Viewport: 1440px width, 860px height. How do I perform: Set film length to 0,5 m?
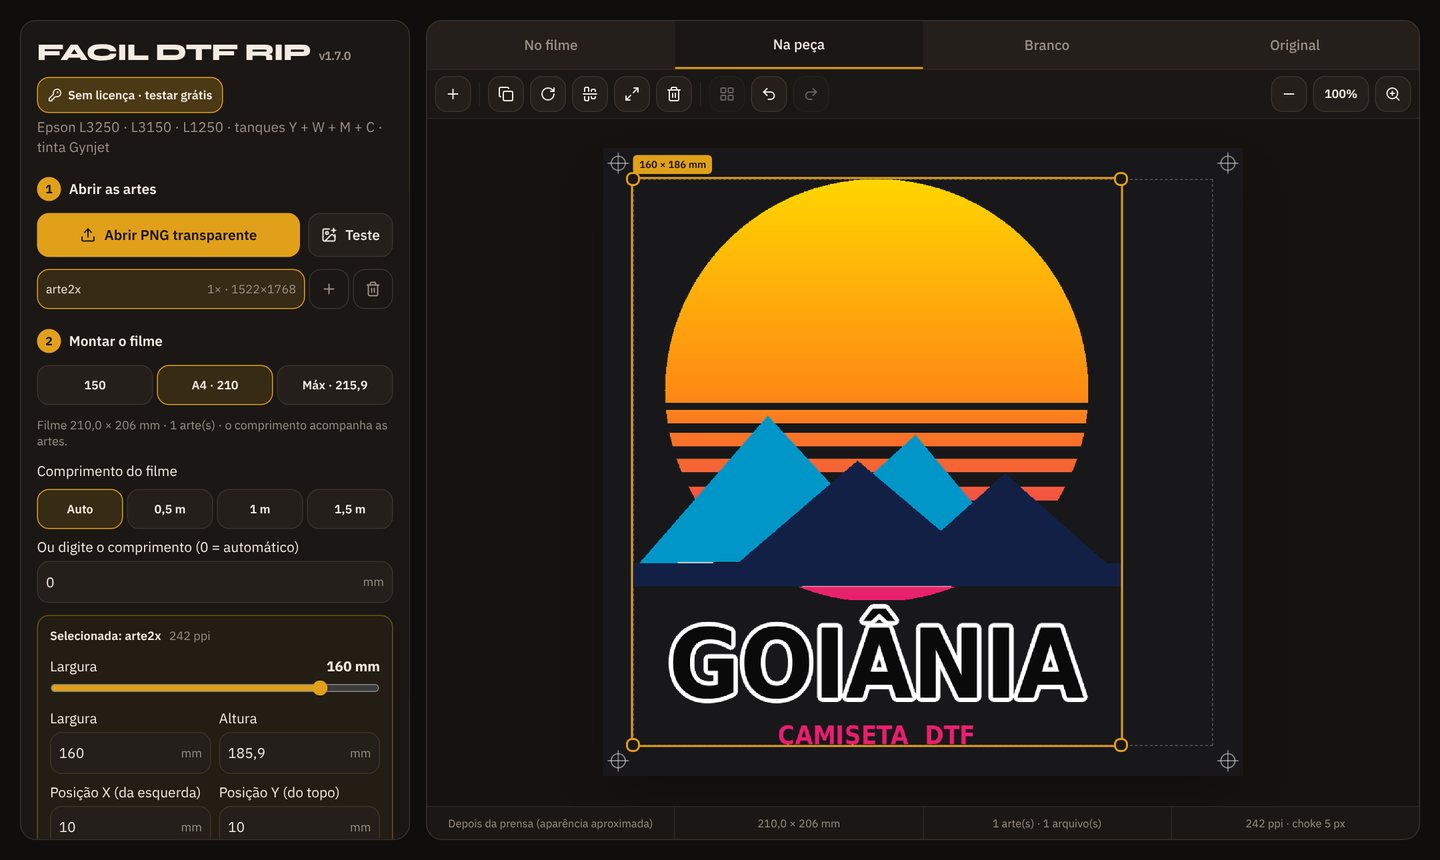coord(170,509)
